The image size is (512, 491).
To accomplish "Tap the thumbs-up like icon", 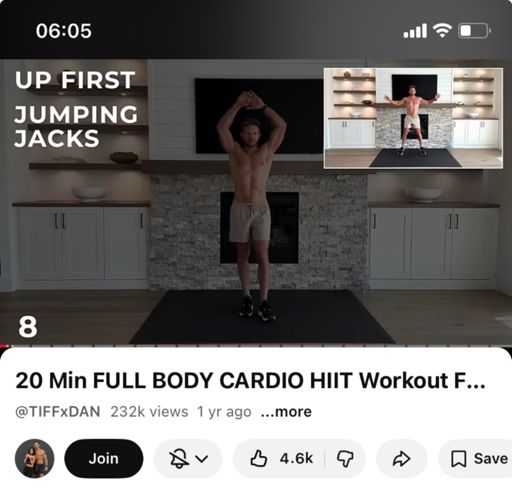I will click(x=259, y=458).
